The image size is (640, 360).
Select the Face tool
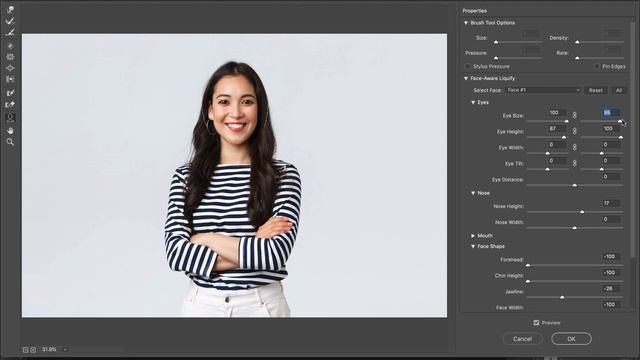pyautogui.click(x=10, y=118)
